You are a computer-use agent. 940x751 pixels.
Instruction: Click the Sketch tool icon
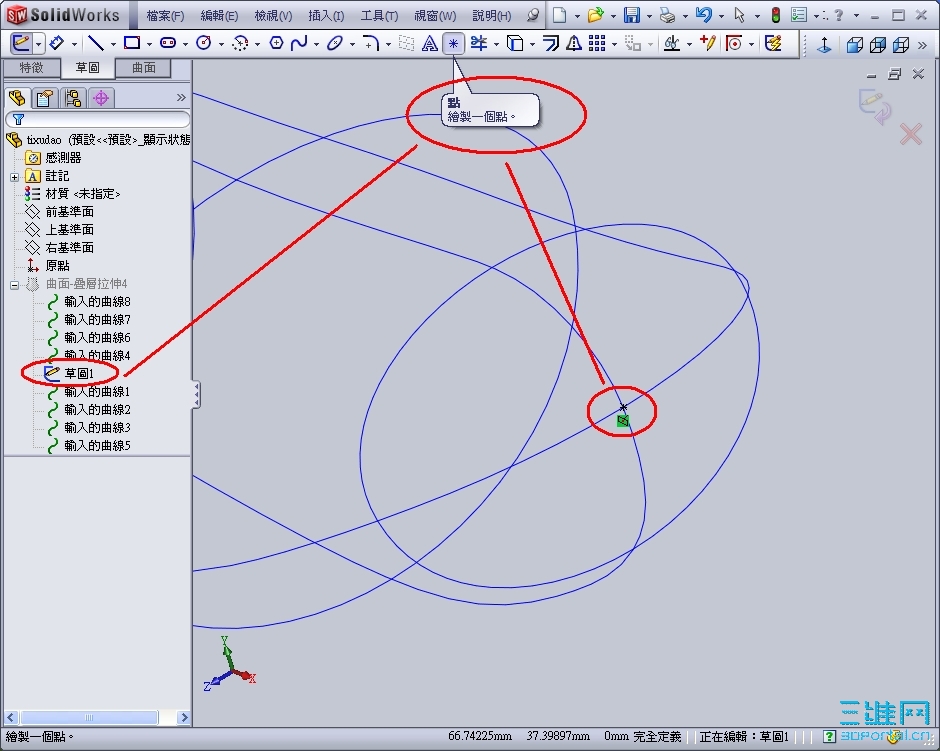pos(21,43)
